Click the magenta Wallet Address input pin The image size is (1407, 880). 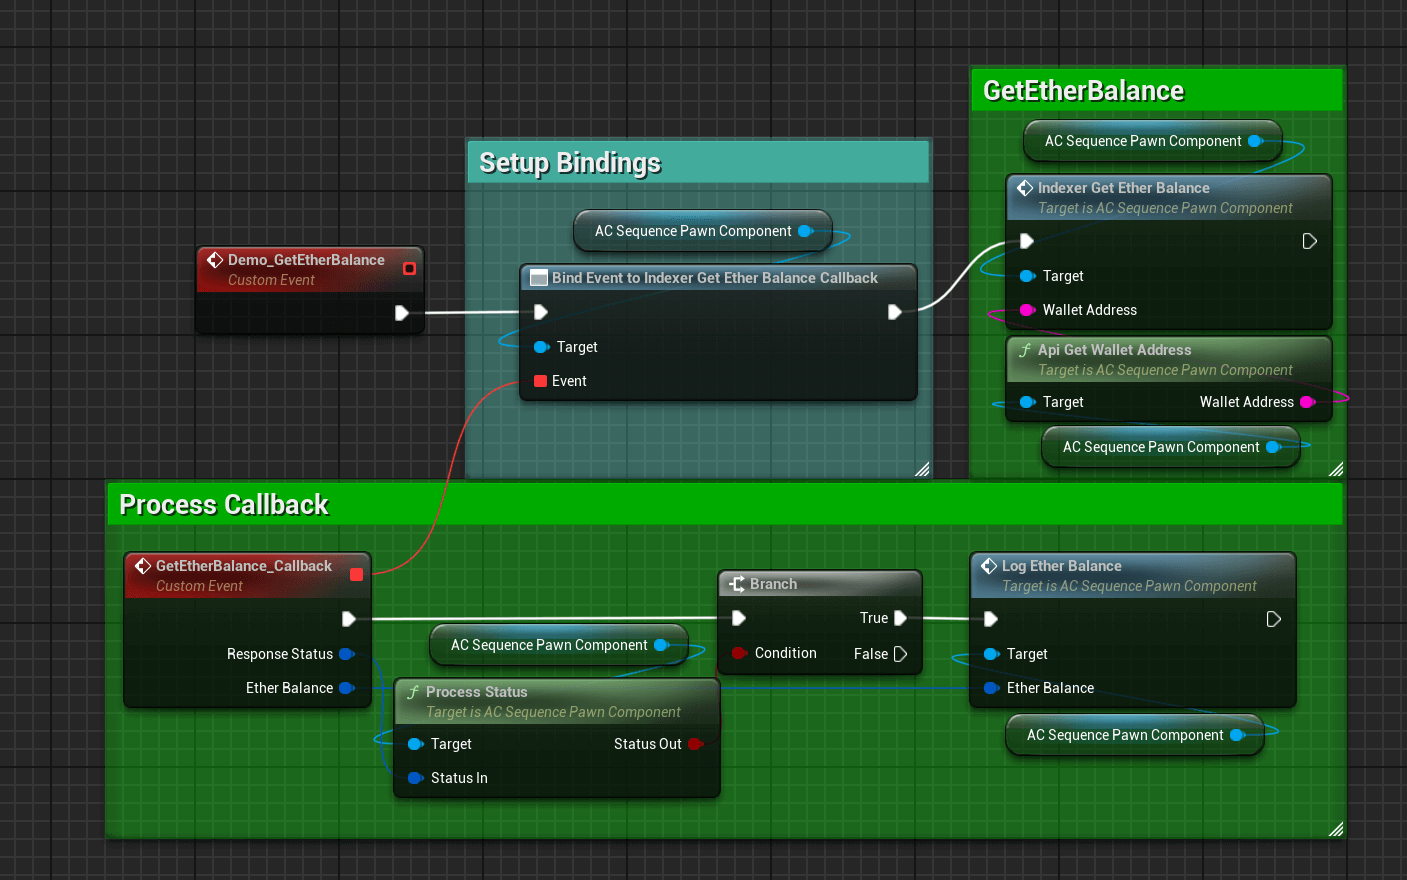point(1027,310)
